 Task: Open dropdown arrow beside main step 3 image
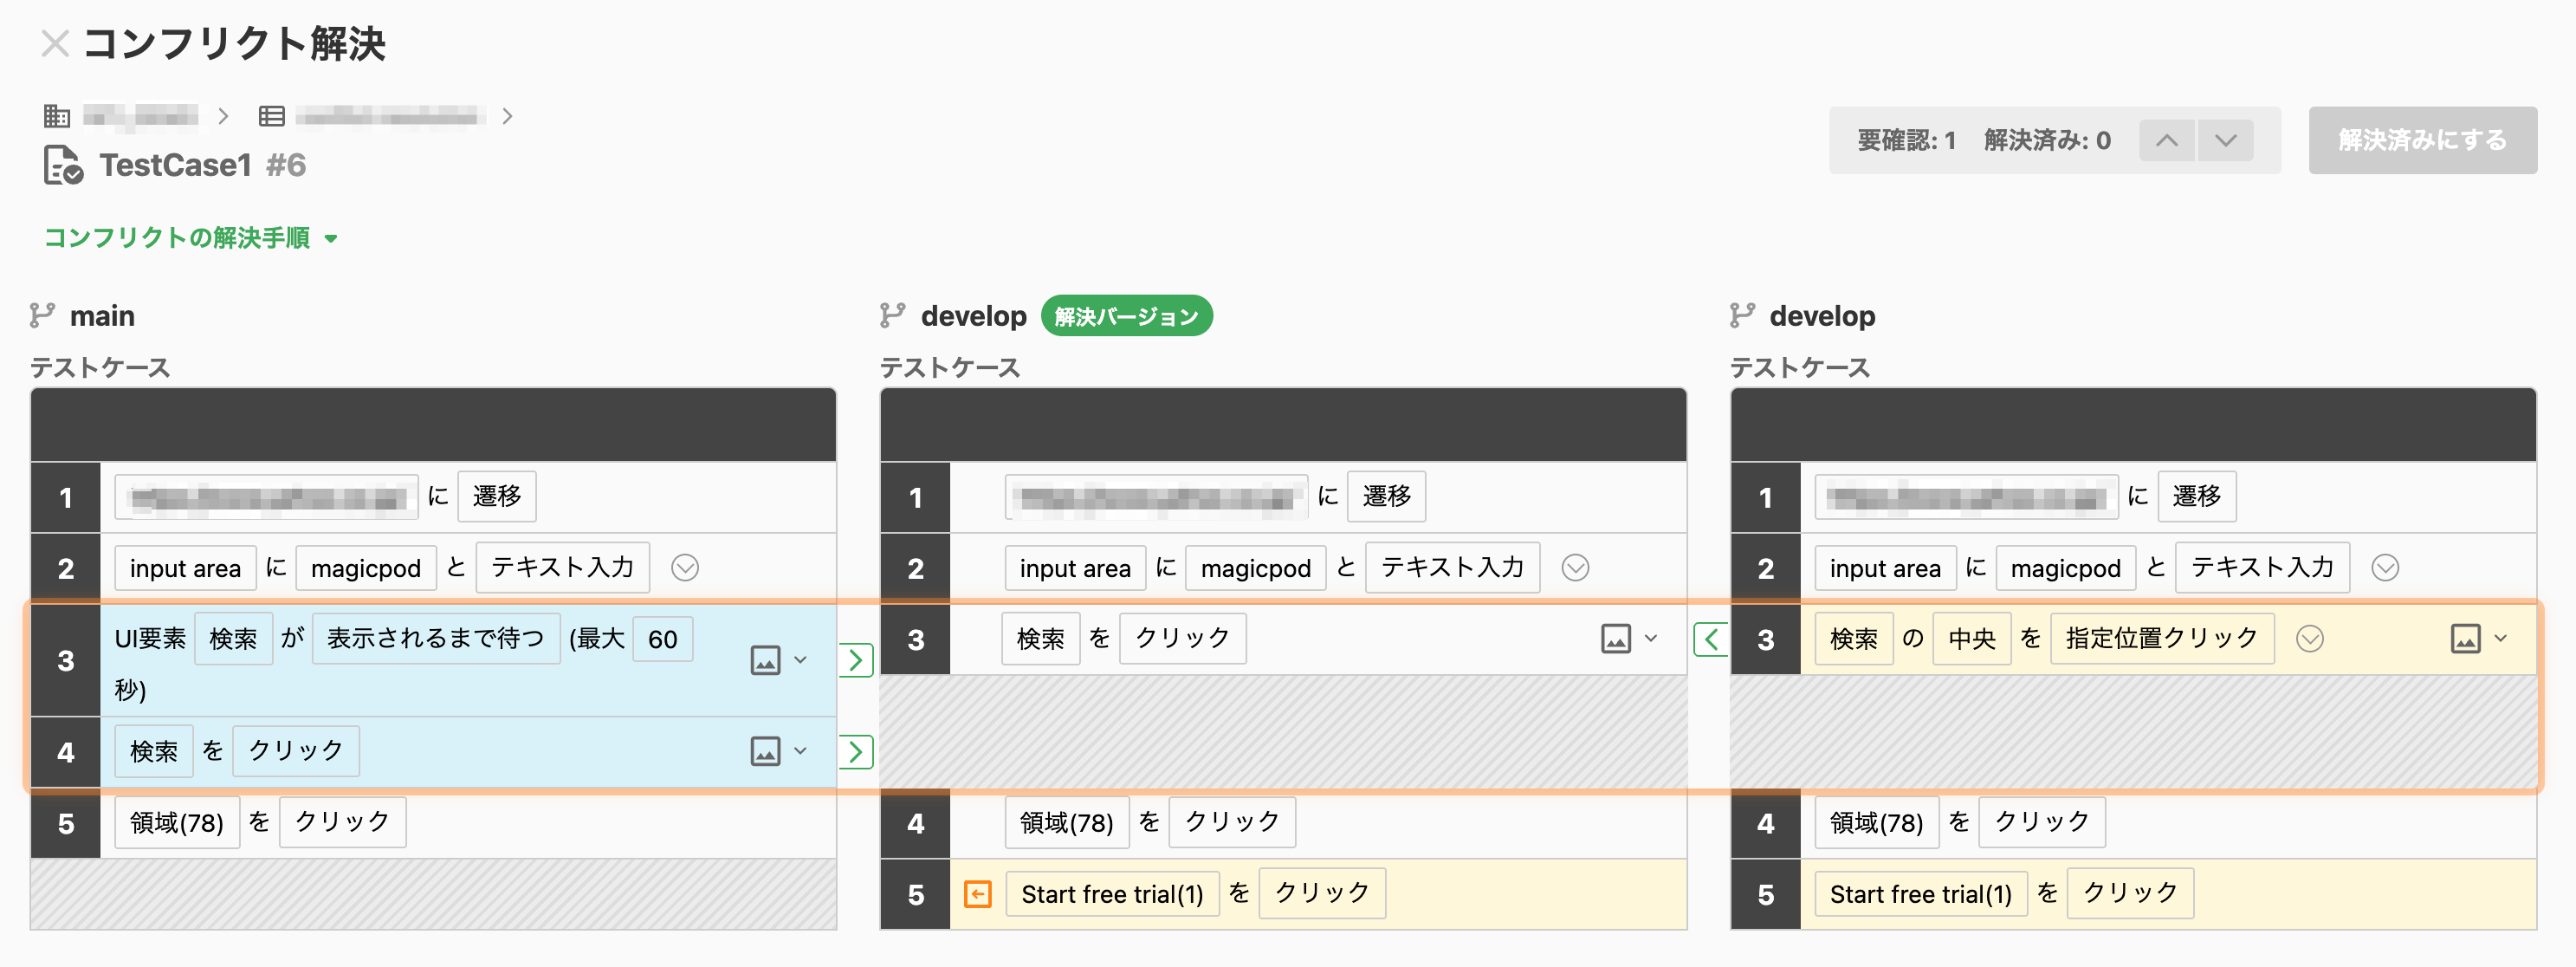click(800, 660)
